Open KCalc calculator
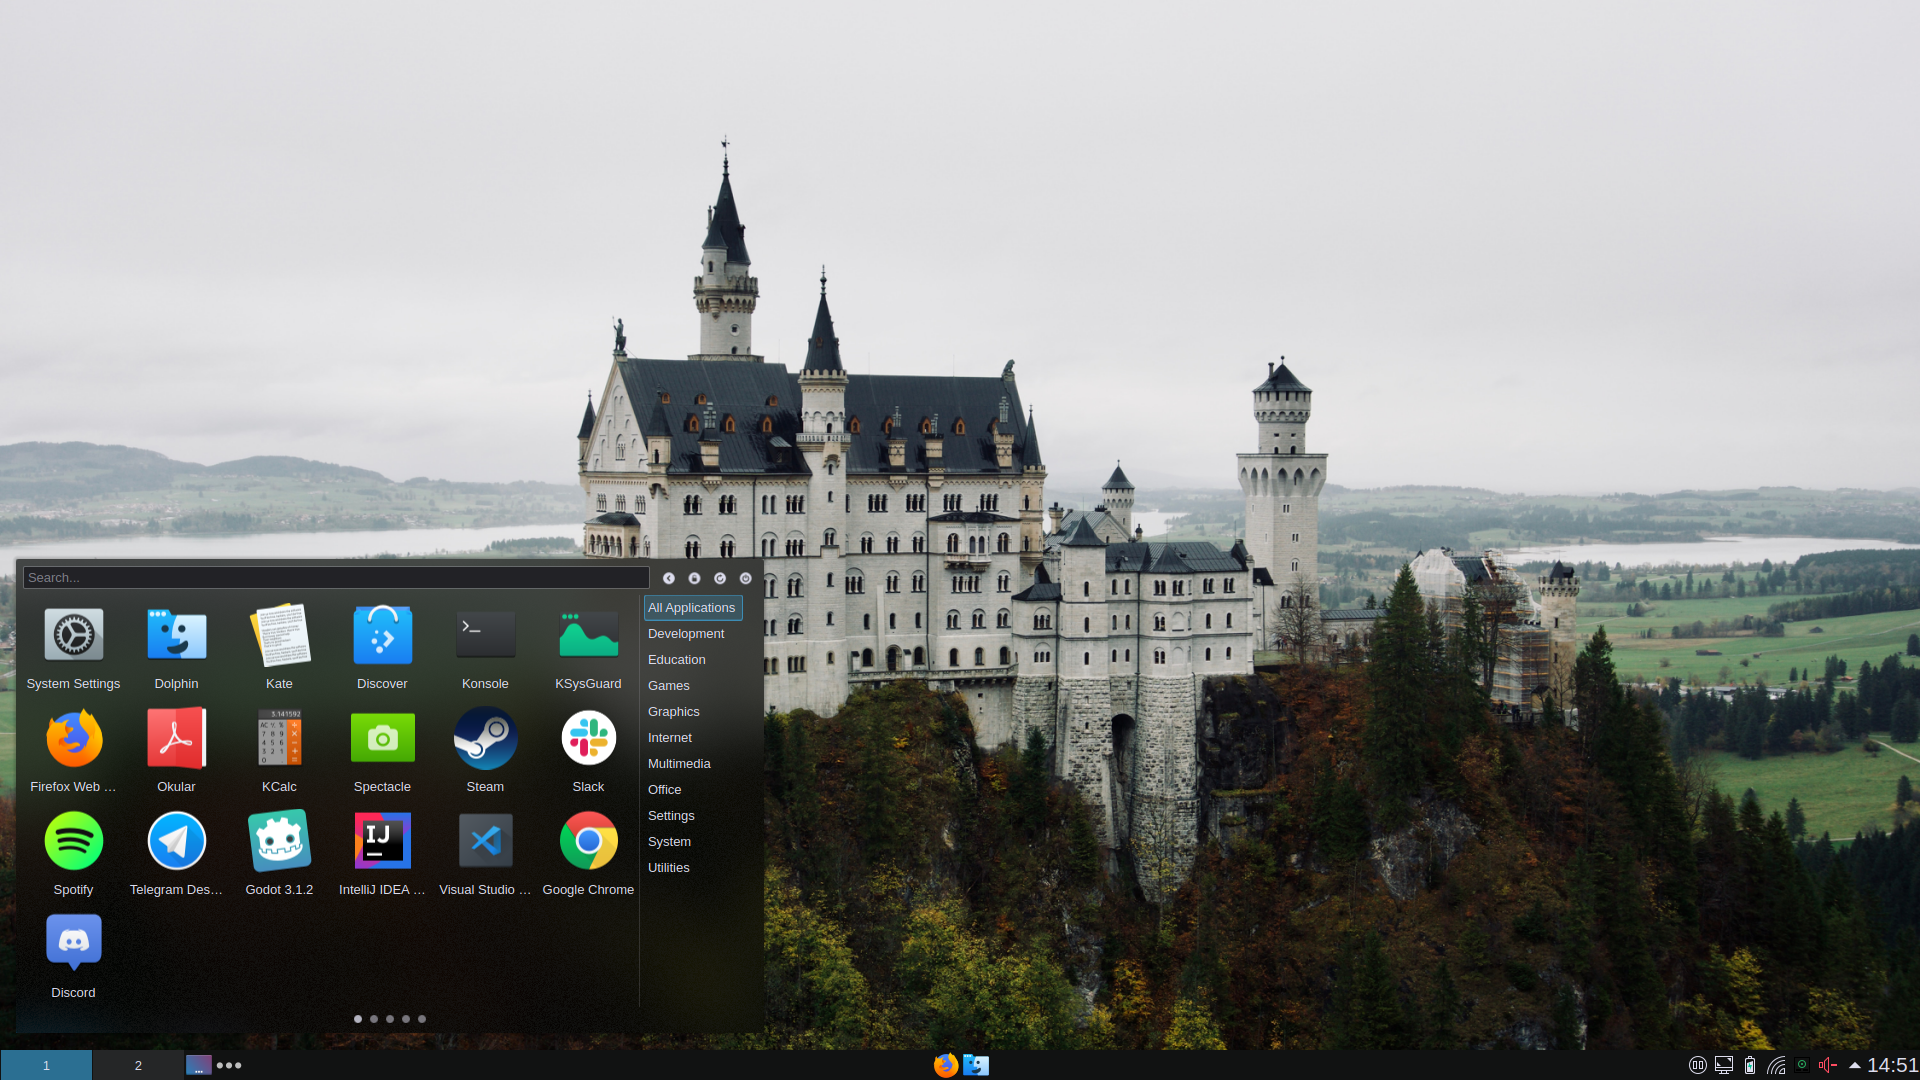 coord(279,750)
